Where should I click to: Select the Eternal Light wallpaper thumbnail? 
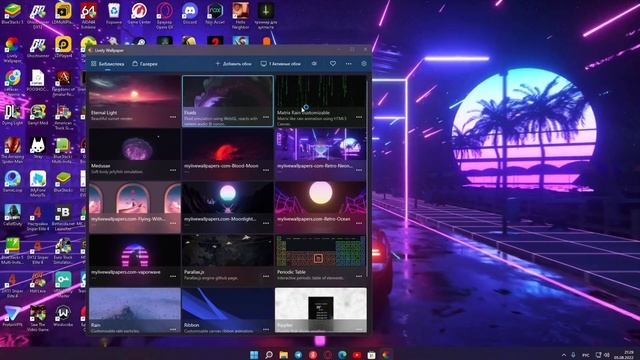135,100
